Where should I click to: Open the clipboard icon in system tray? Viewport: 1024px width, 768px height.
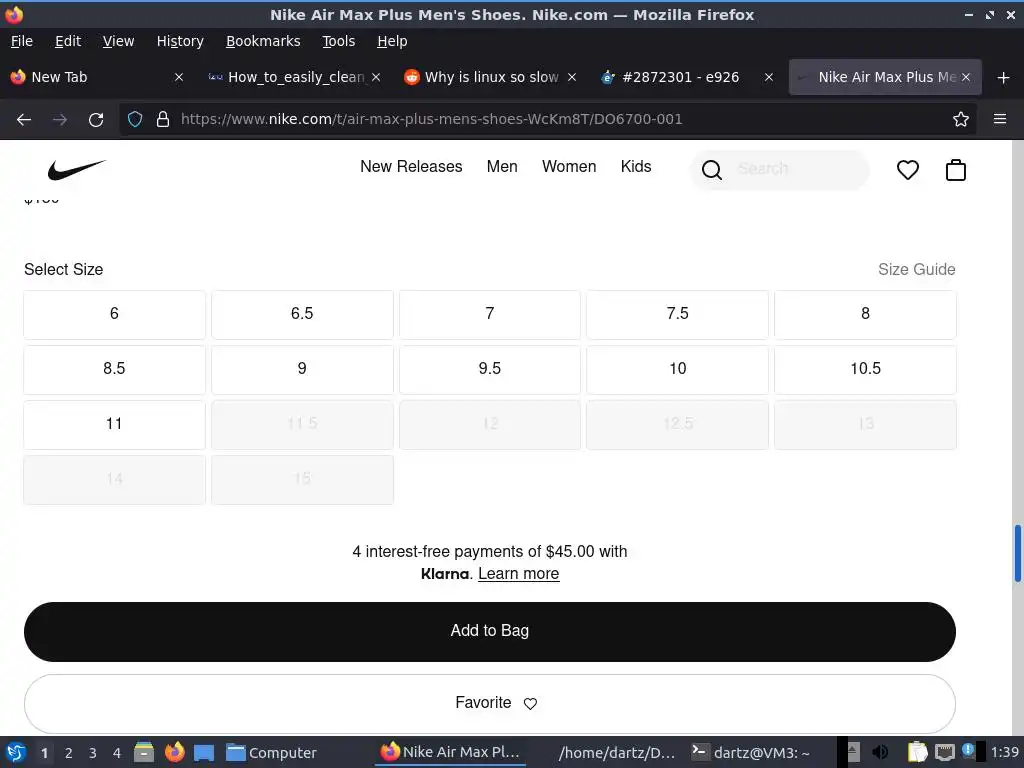917,752
